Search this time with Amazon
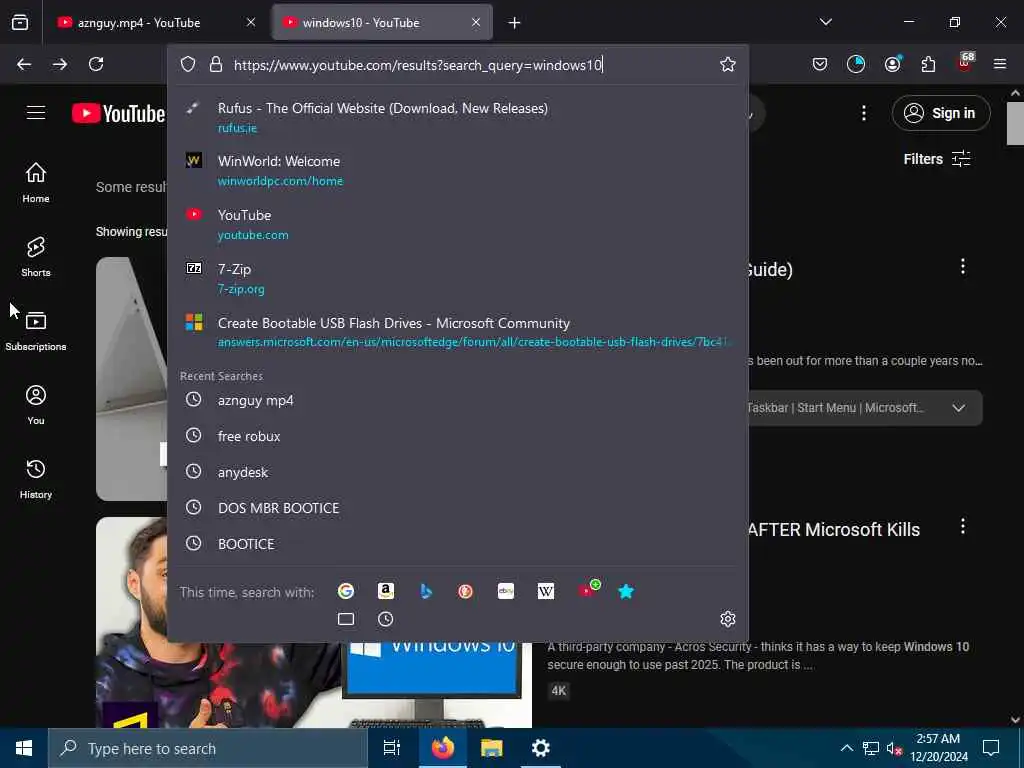1024x768 pixels. pos(386,592)
